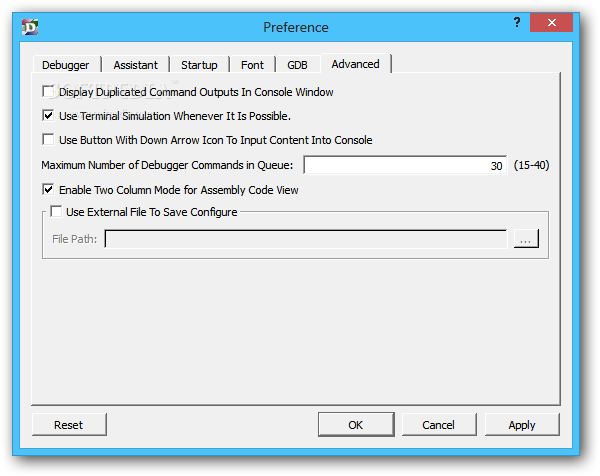
Task: Go to the Font tab
Action: click(252, 65)
